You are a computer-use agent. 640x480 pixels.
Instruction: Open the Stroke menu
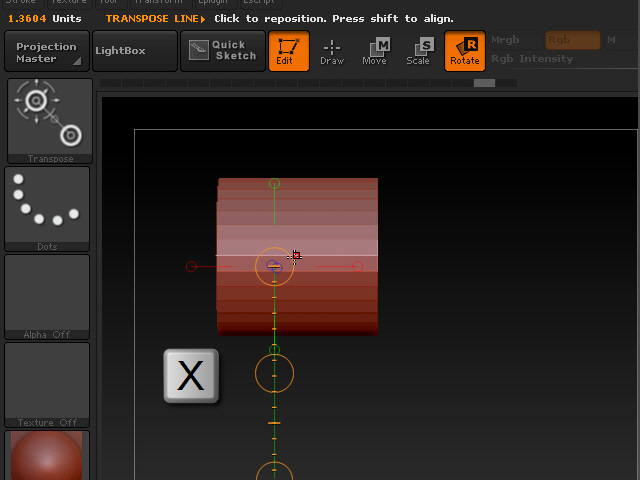21,2
